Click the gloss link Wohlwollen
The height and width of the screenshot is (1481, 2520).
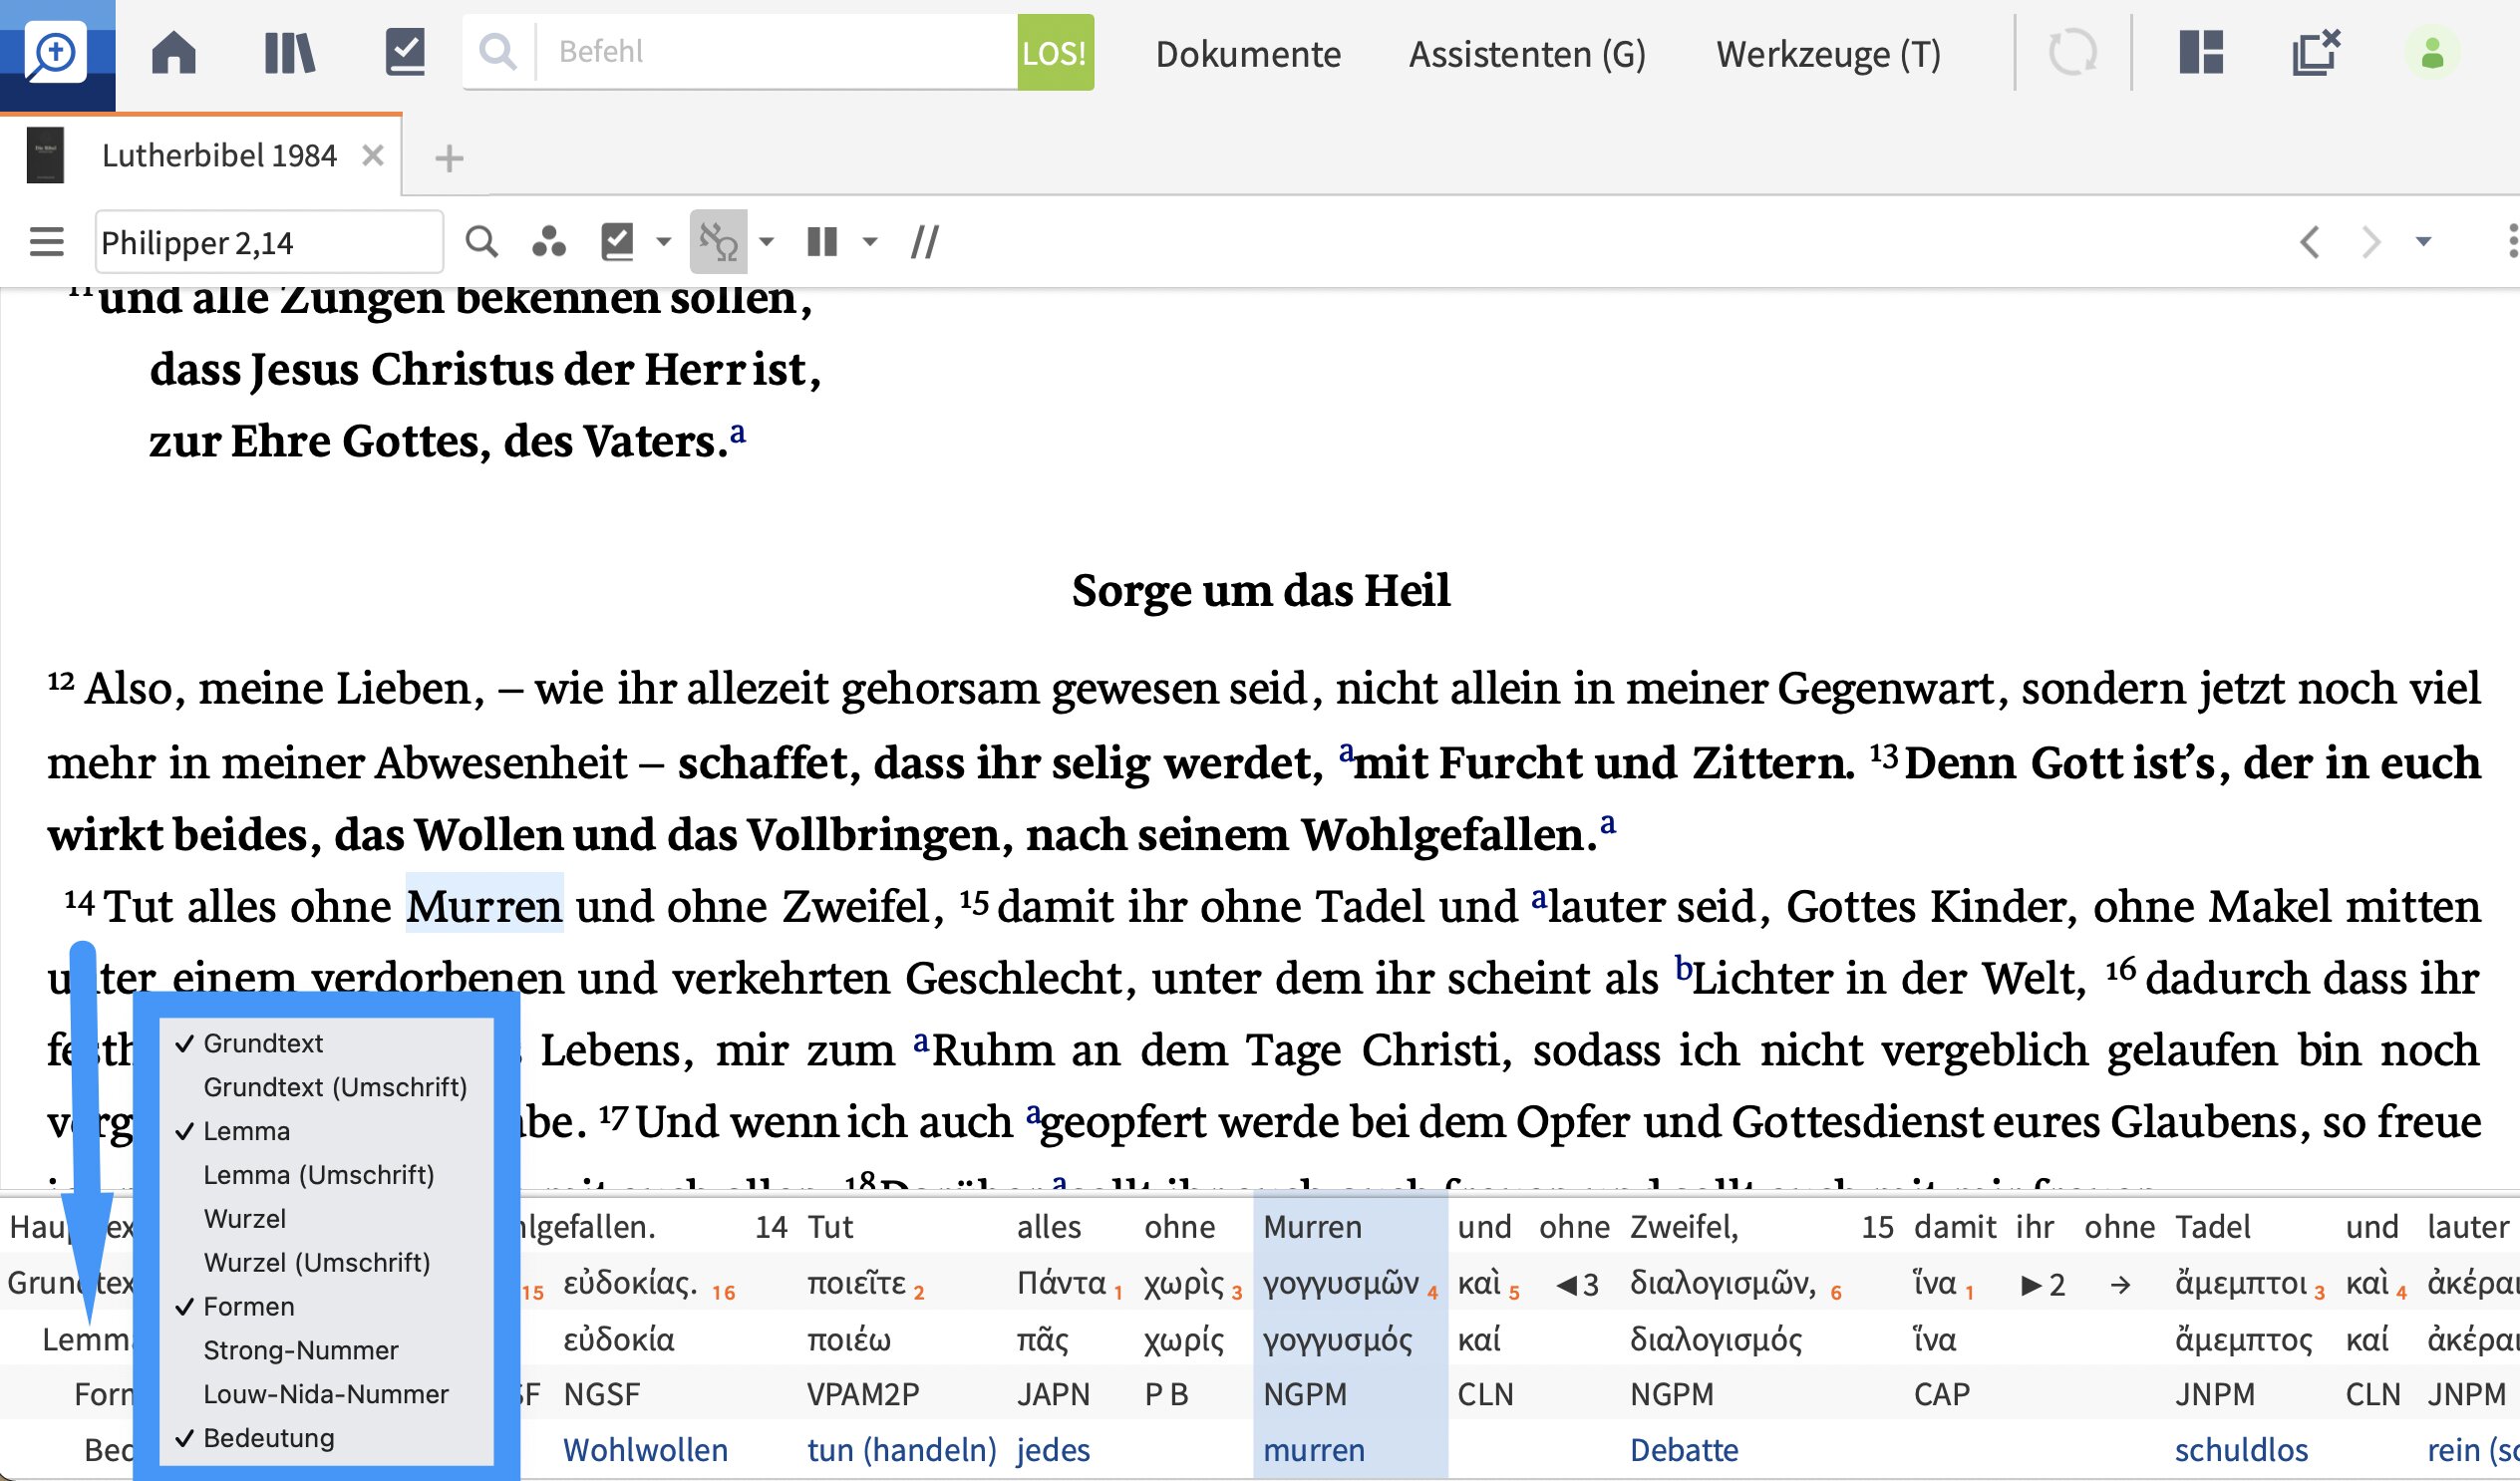(x=646, y=1451)
